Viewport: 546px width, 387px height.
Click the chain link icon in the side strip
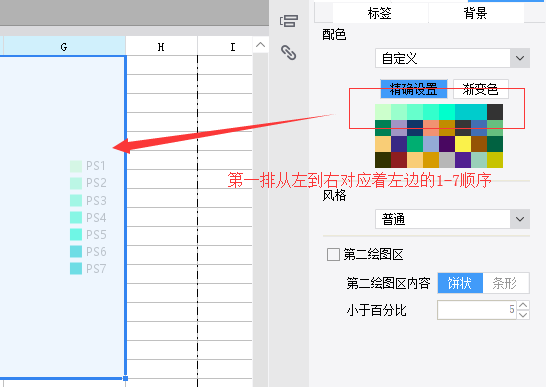pyautogui.click(x=289, y=53)
